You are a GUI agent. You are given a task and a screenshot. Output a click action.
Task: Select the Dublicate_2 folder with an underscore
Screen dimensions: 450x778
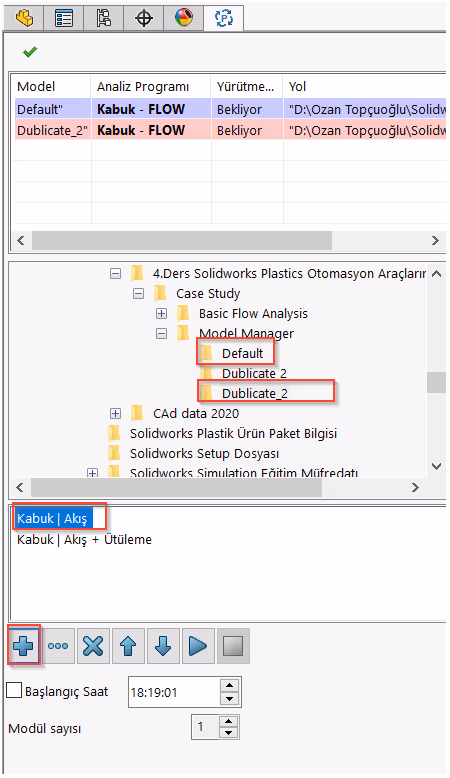point(255,393)
